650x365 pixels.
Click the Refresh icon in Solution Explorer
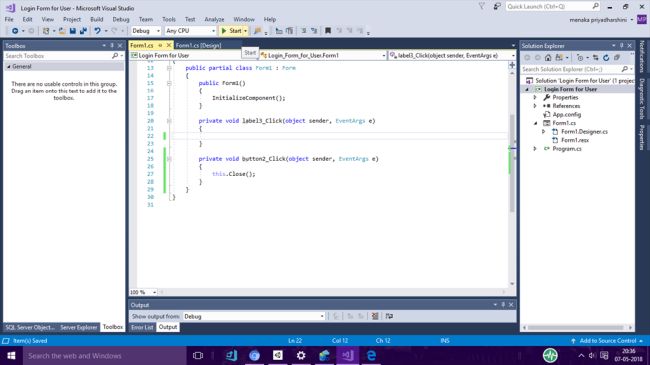[606, 58]
